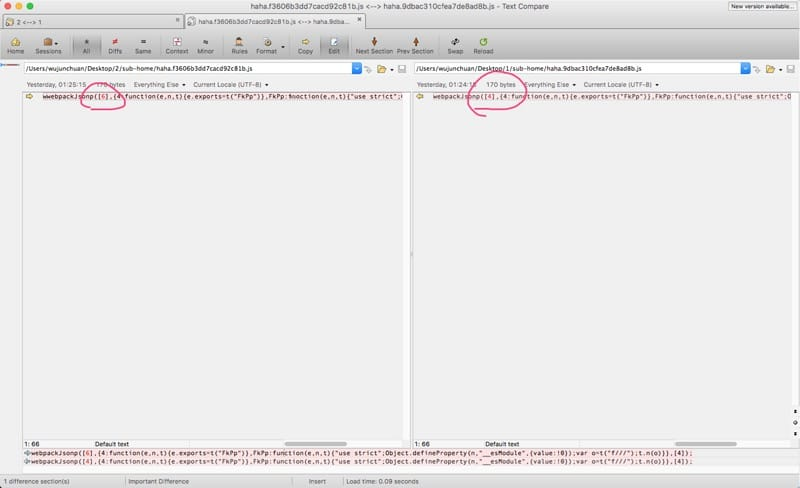Jump to Prev Section
The height and width of the screenshot is (488, 800).
pos(415,45)
